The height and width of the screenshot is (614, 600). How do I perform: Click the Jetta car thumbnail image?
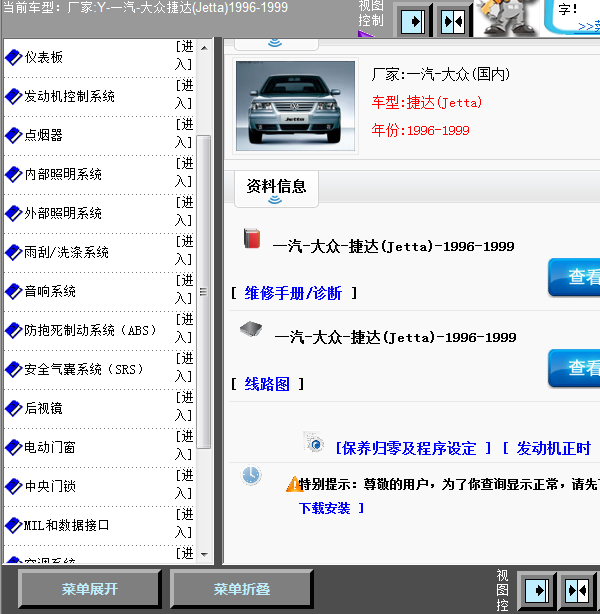coord(296,106)
